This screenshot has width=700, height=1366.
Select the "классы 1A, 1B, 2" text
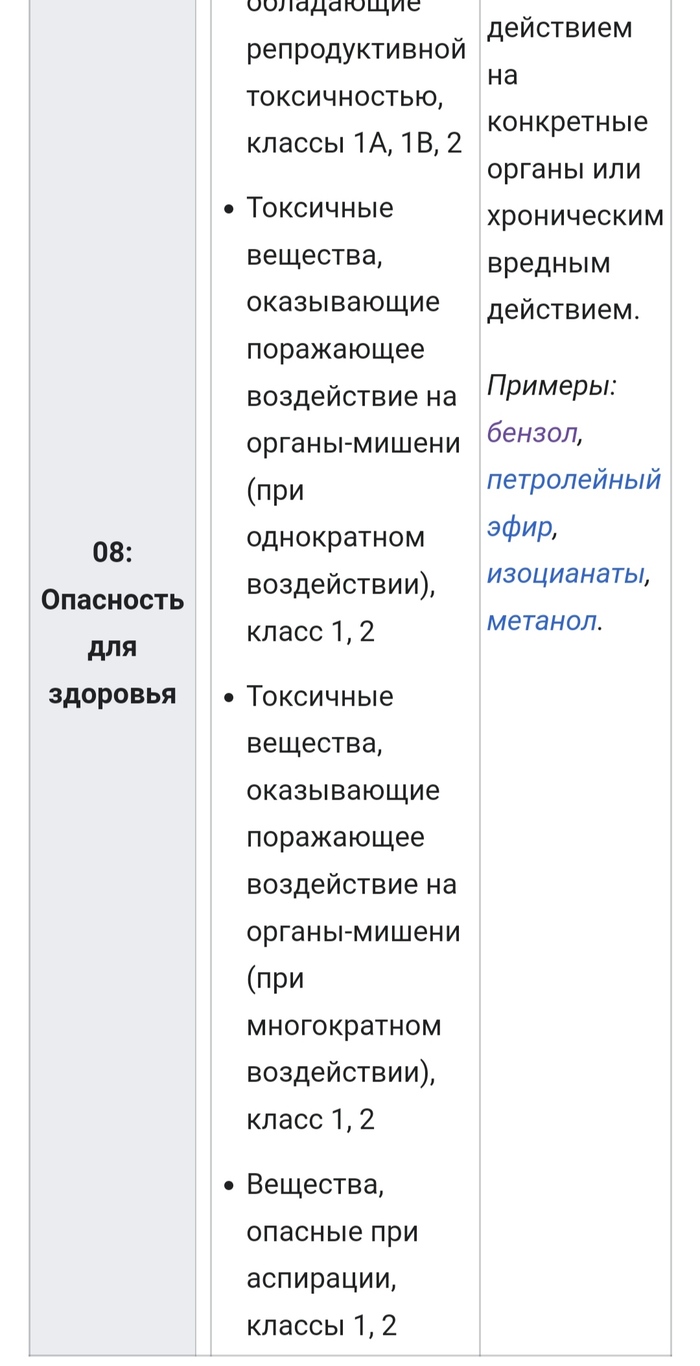354,143
